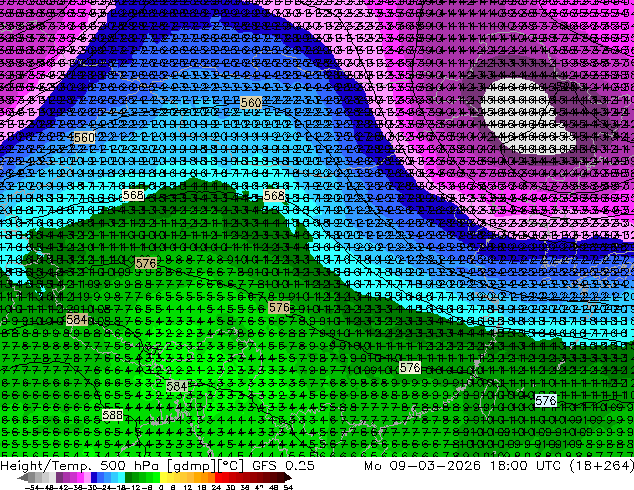Viewport: 634px width, 490px height.
Task: Click the 'GFS 0.25' model label
Action: click(x=283, y=465)
